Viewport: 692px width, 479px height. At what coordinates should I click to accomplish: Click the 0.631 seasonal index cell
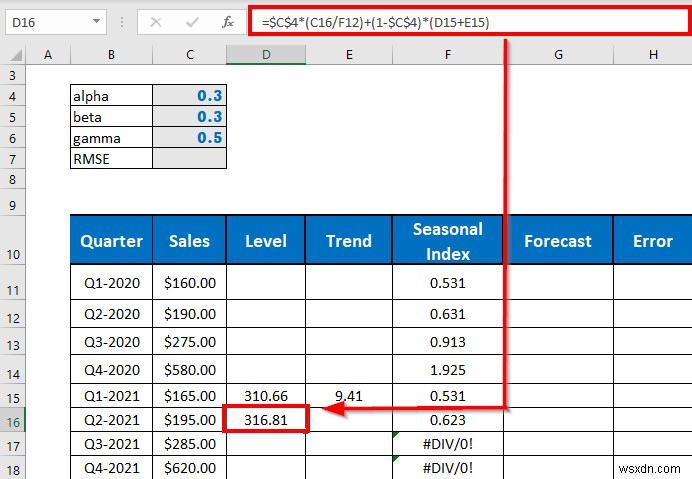448,314
